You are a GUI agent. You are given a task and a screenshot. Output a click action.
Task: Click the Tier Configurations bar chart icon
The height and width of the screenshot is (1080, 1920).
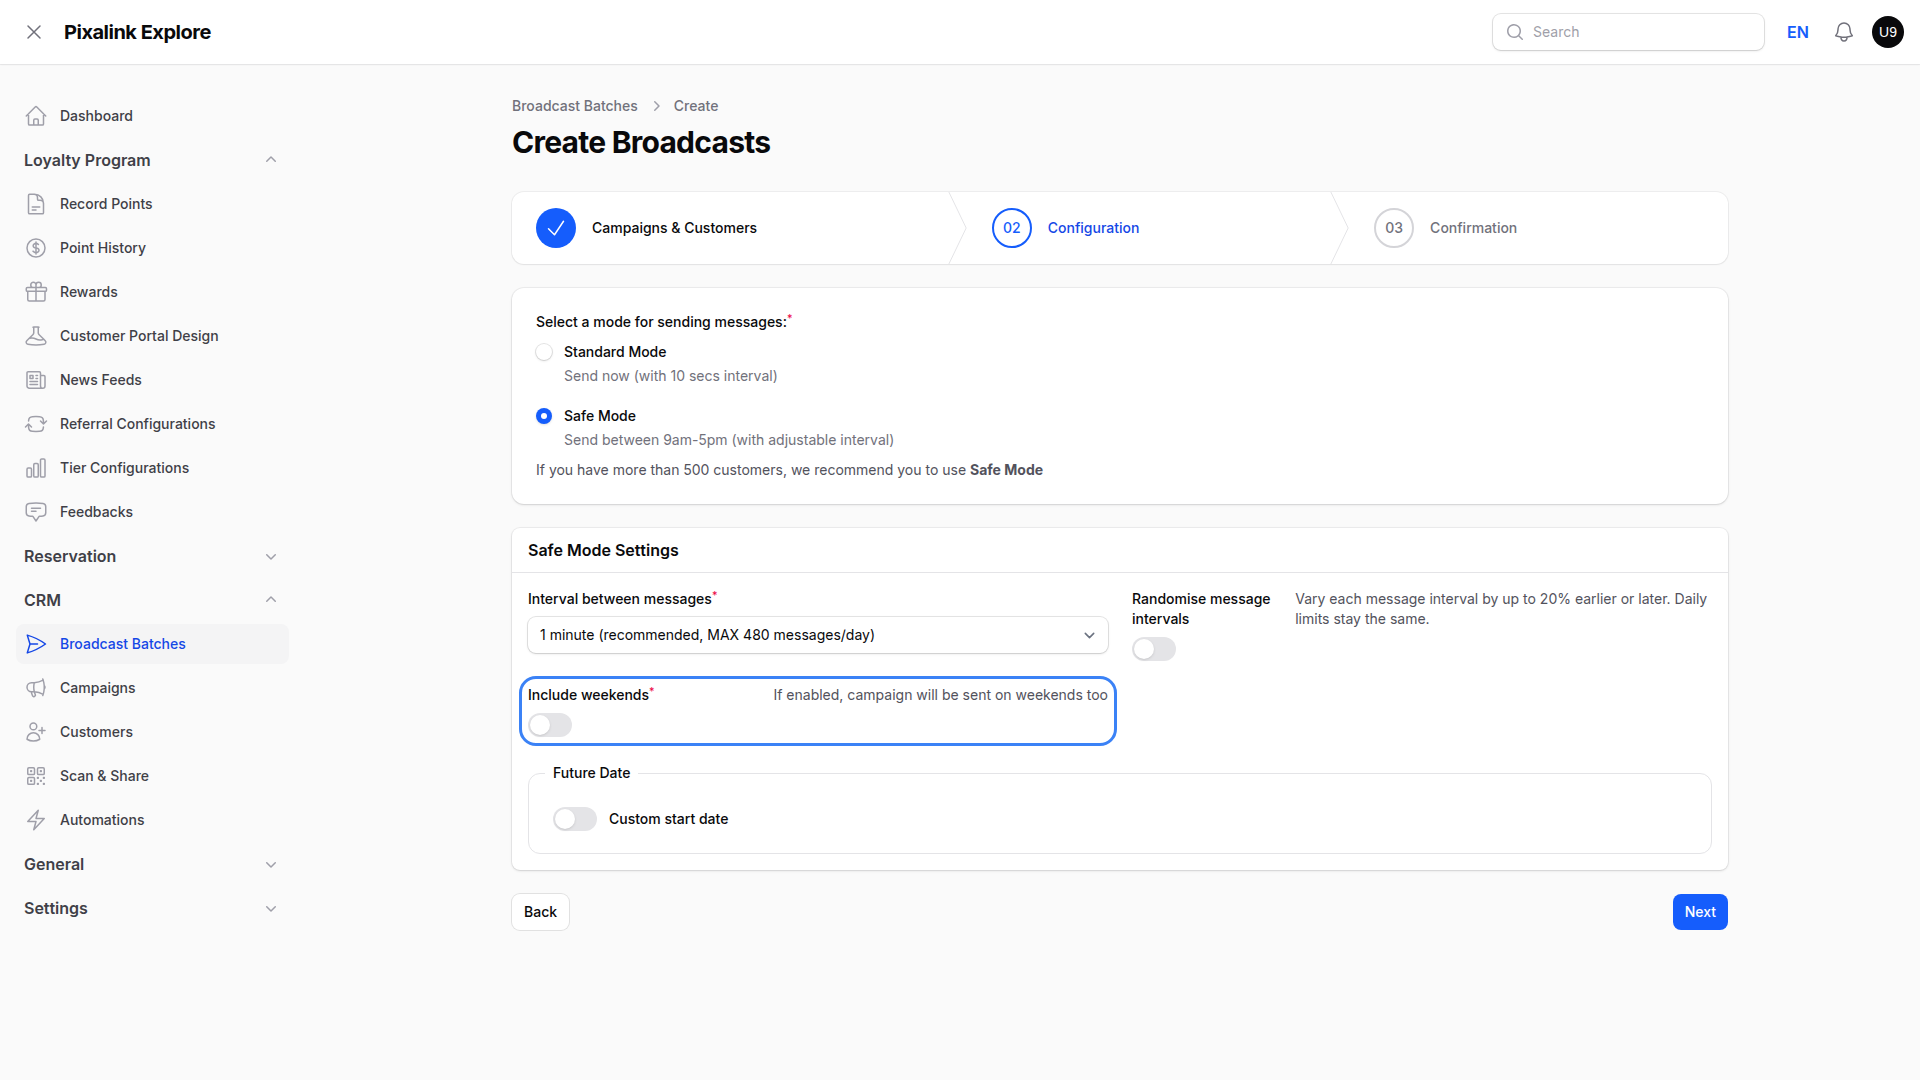coord(36,468)
